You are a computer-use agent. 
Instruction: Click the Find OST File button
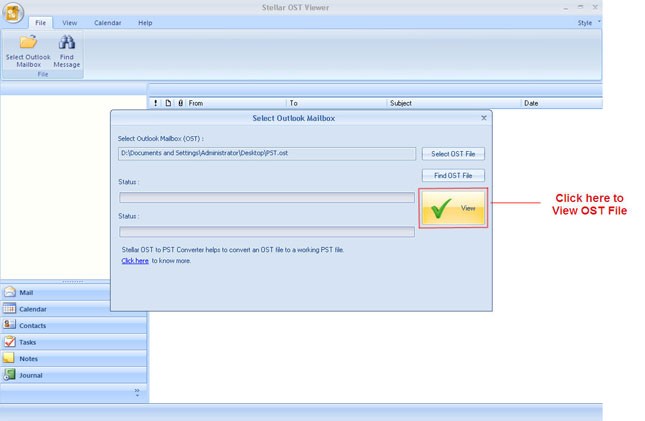pyautogui.click(x=453, y=176)
